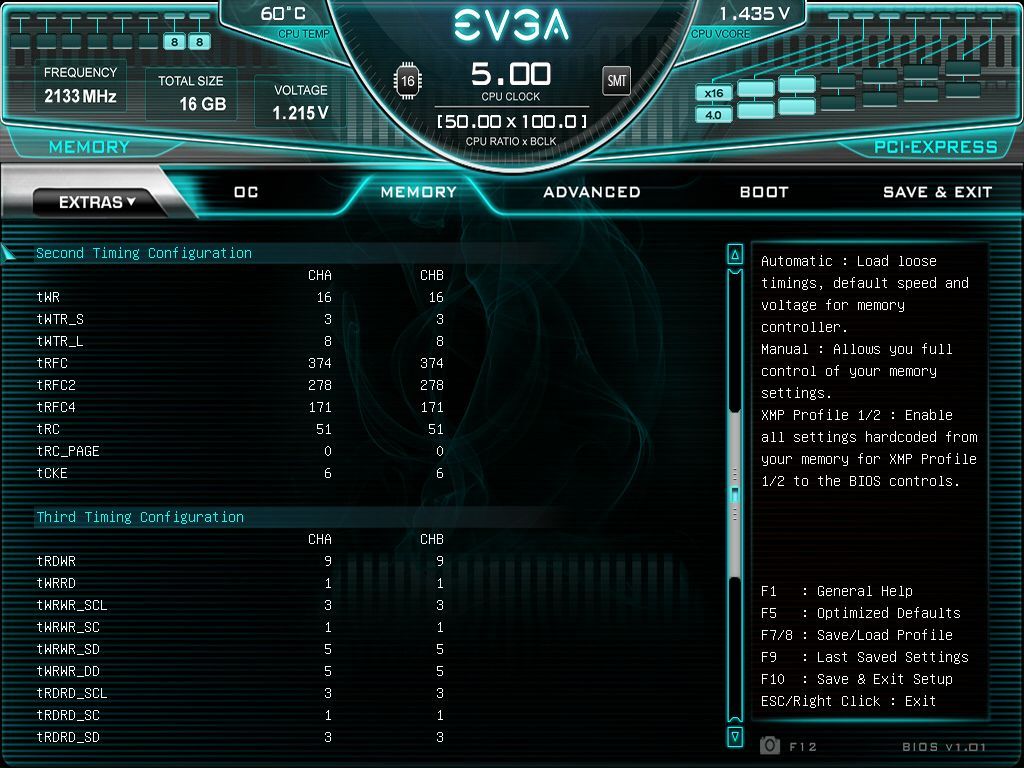
Task: Click the tWR CHB value 16
Action: coord(436,297)
